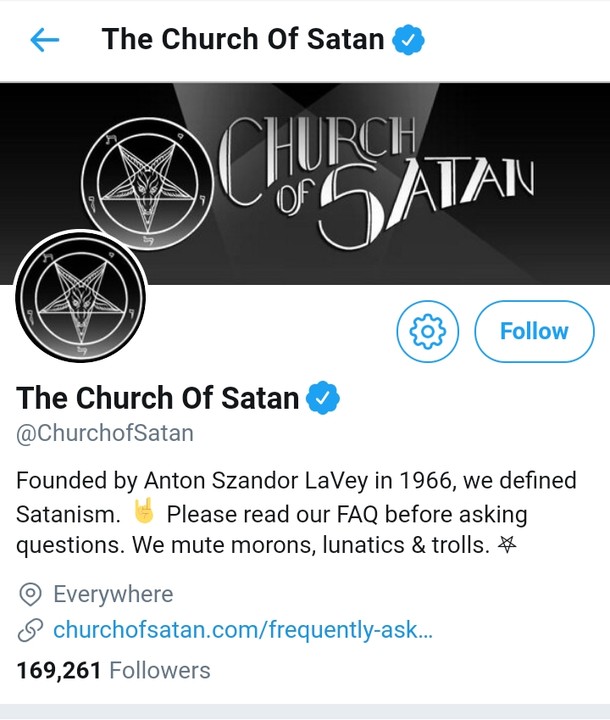The image size is (610, 720).
Task: Open the churchofsatan.com FAQ link
Action: [243, 631]
